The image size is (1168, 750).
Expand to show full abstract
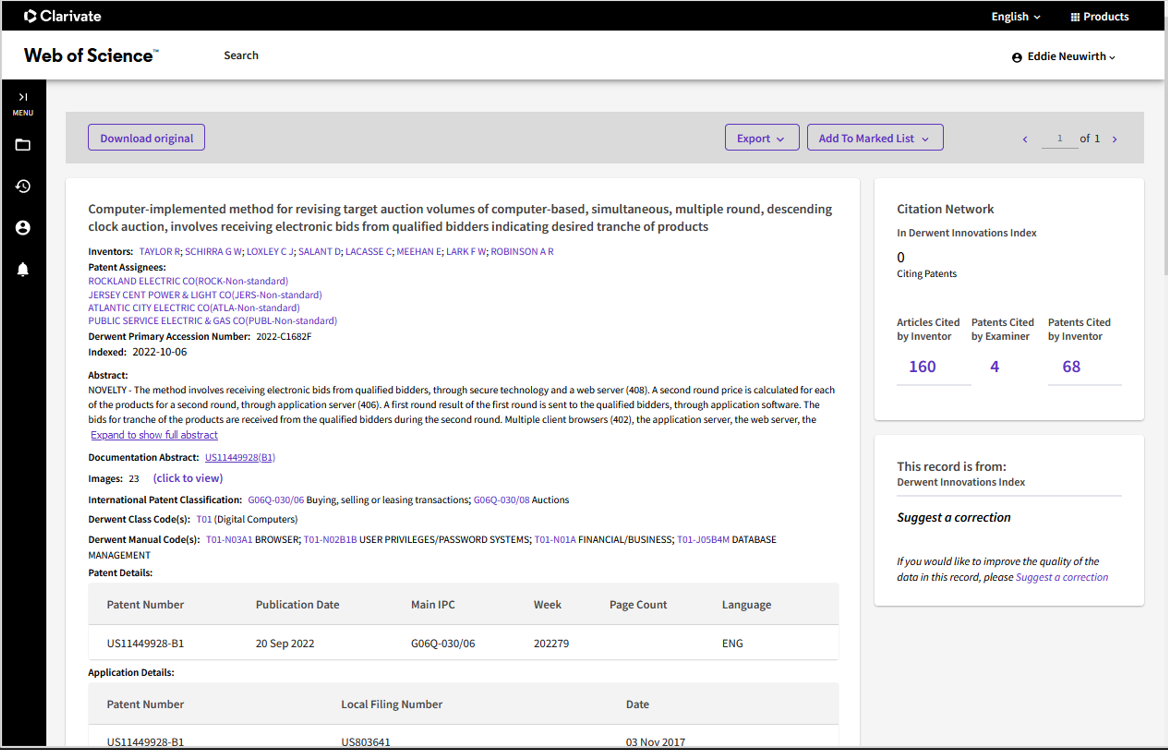coord(154,435)
